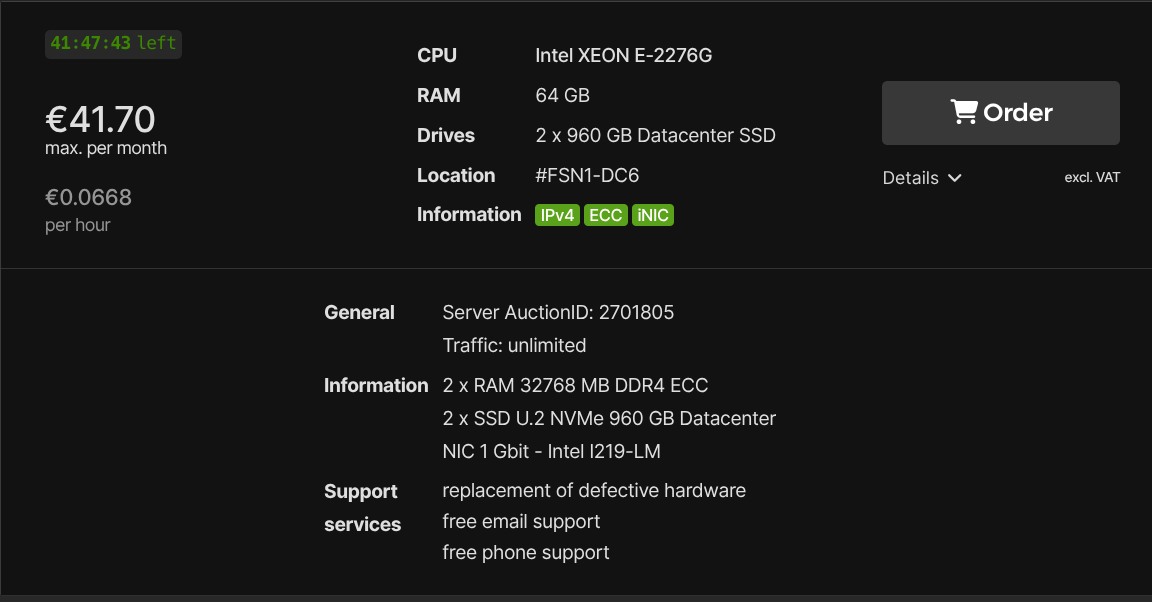Viewport: 1152px width, 602px height.
Task: Select the ECC green badge
Action: coord(605,215)
